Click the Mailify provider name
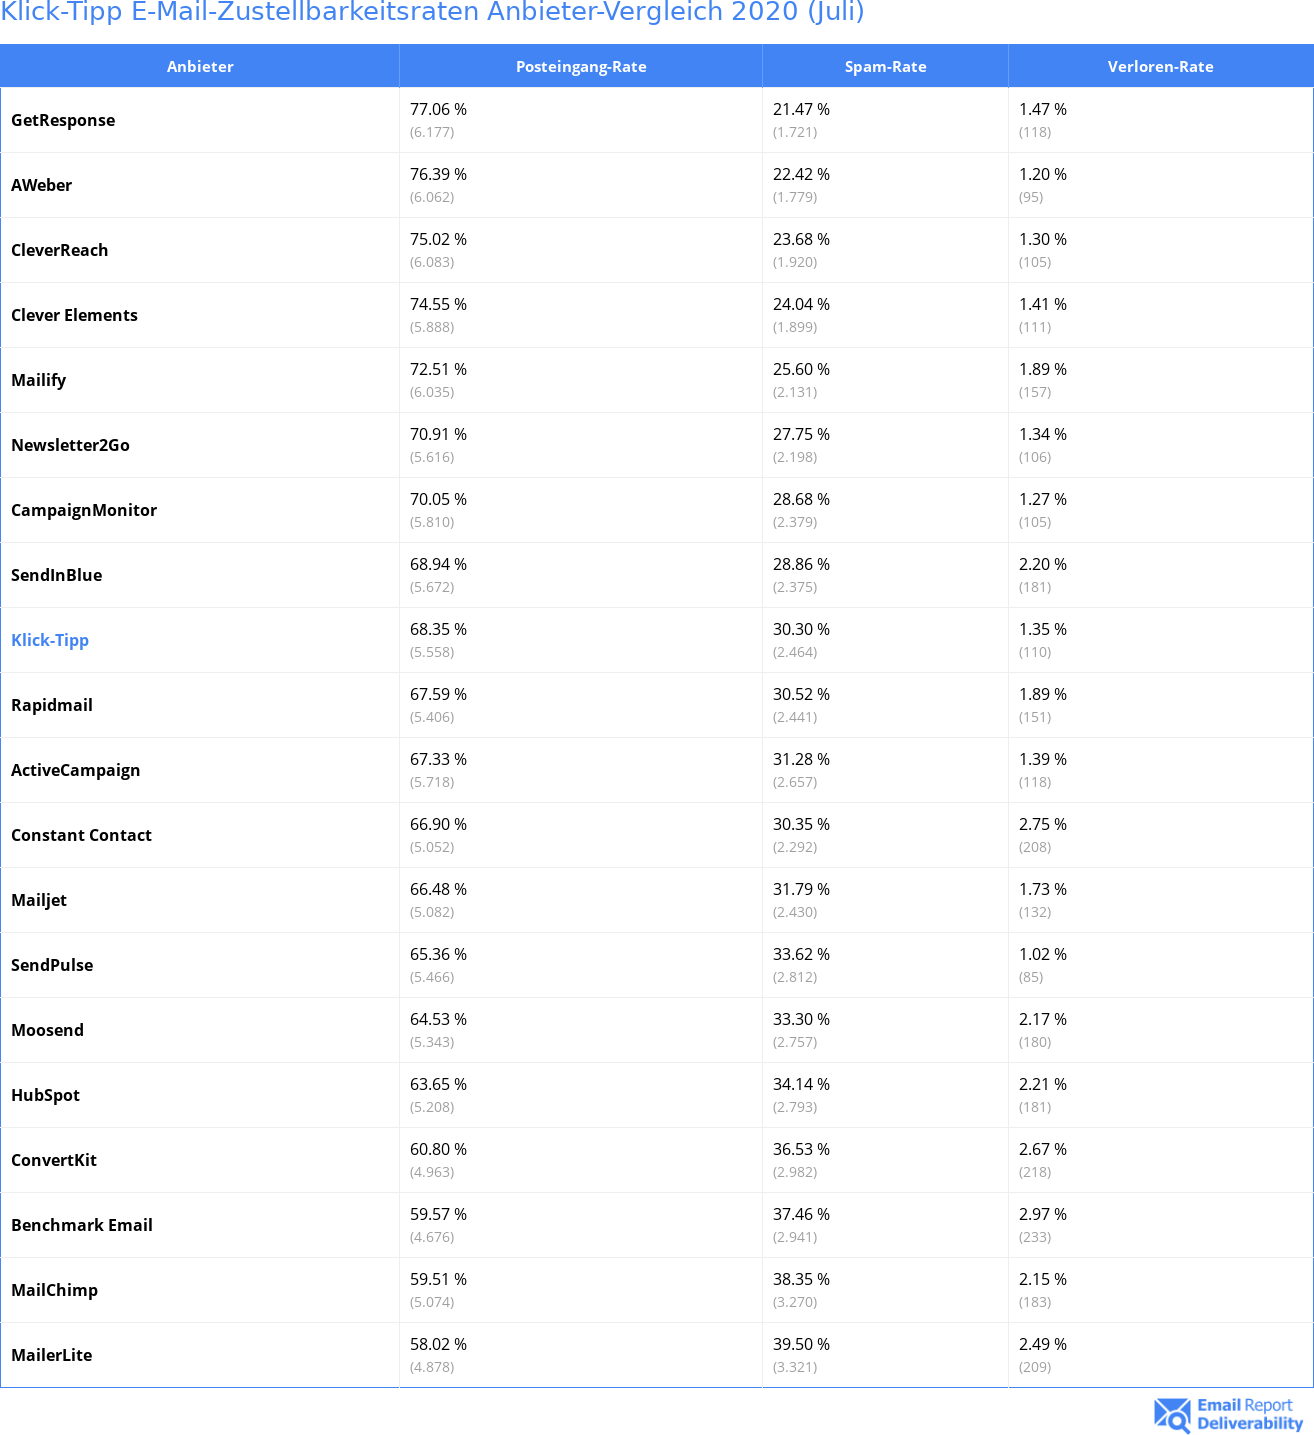The height and width of the screenshot is (1435, 1314). click(39, 380)
